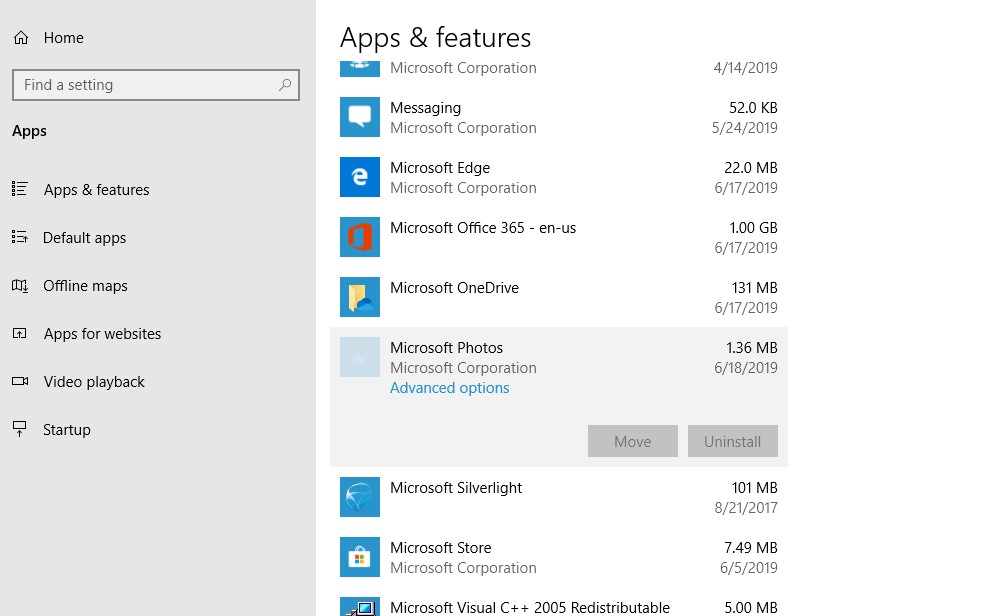This screenshot has height=616, width=1006.
Task: Click Microsoft Corporation under Microsoft Store
Action: (x=463, y=568)
